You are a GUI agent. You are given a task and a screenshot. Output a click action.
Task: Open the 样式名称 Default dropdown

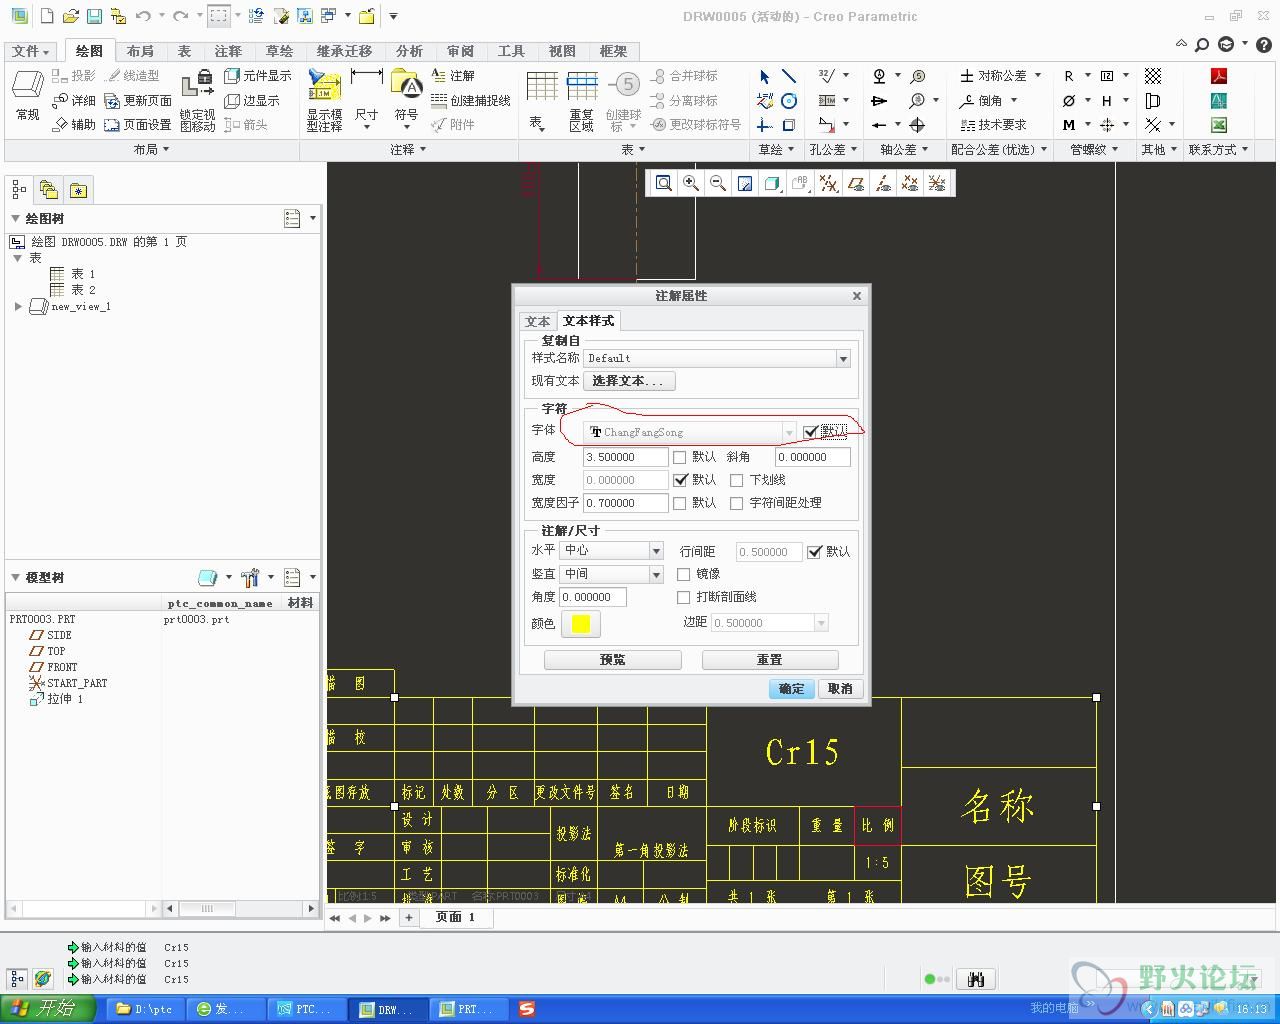coord(843,359)
